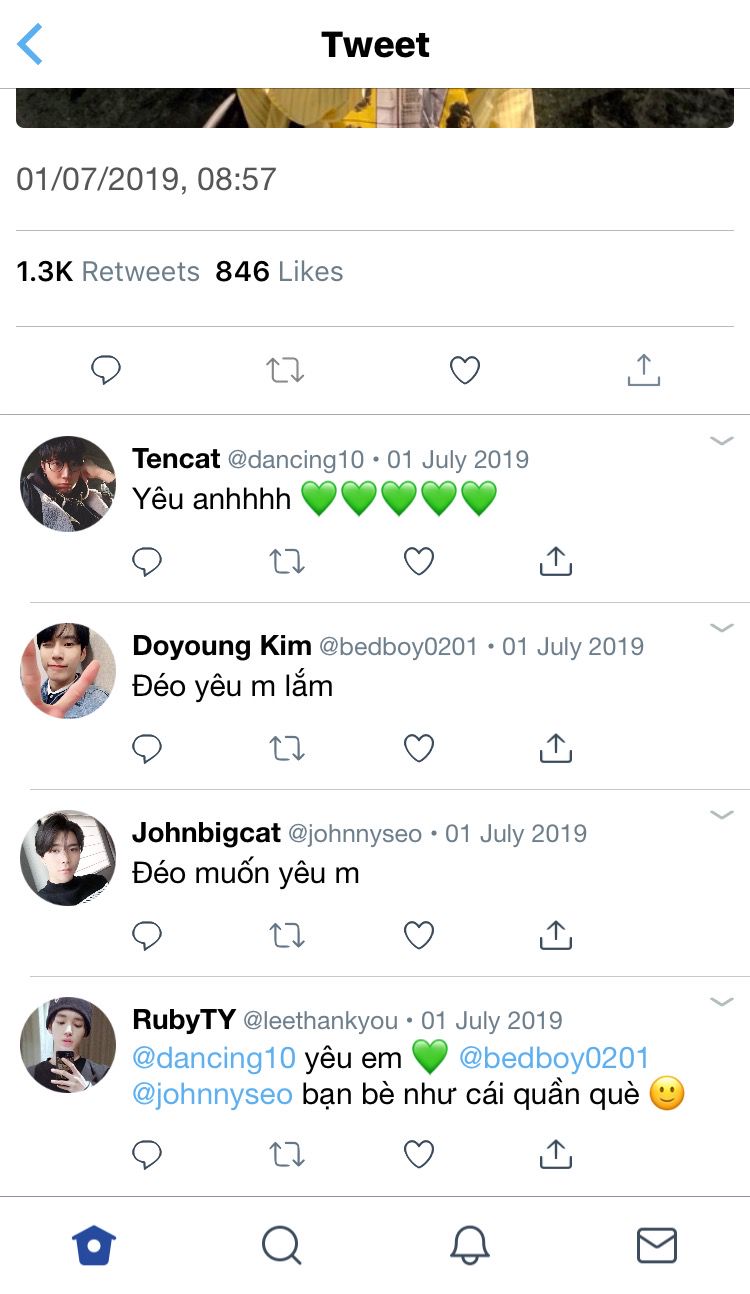Like the main tweet

tap(464, 371)
